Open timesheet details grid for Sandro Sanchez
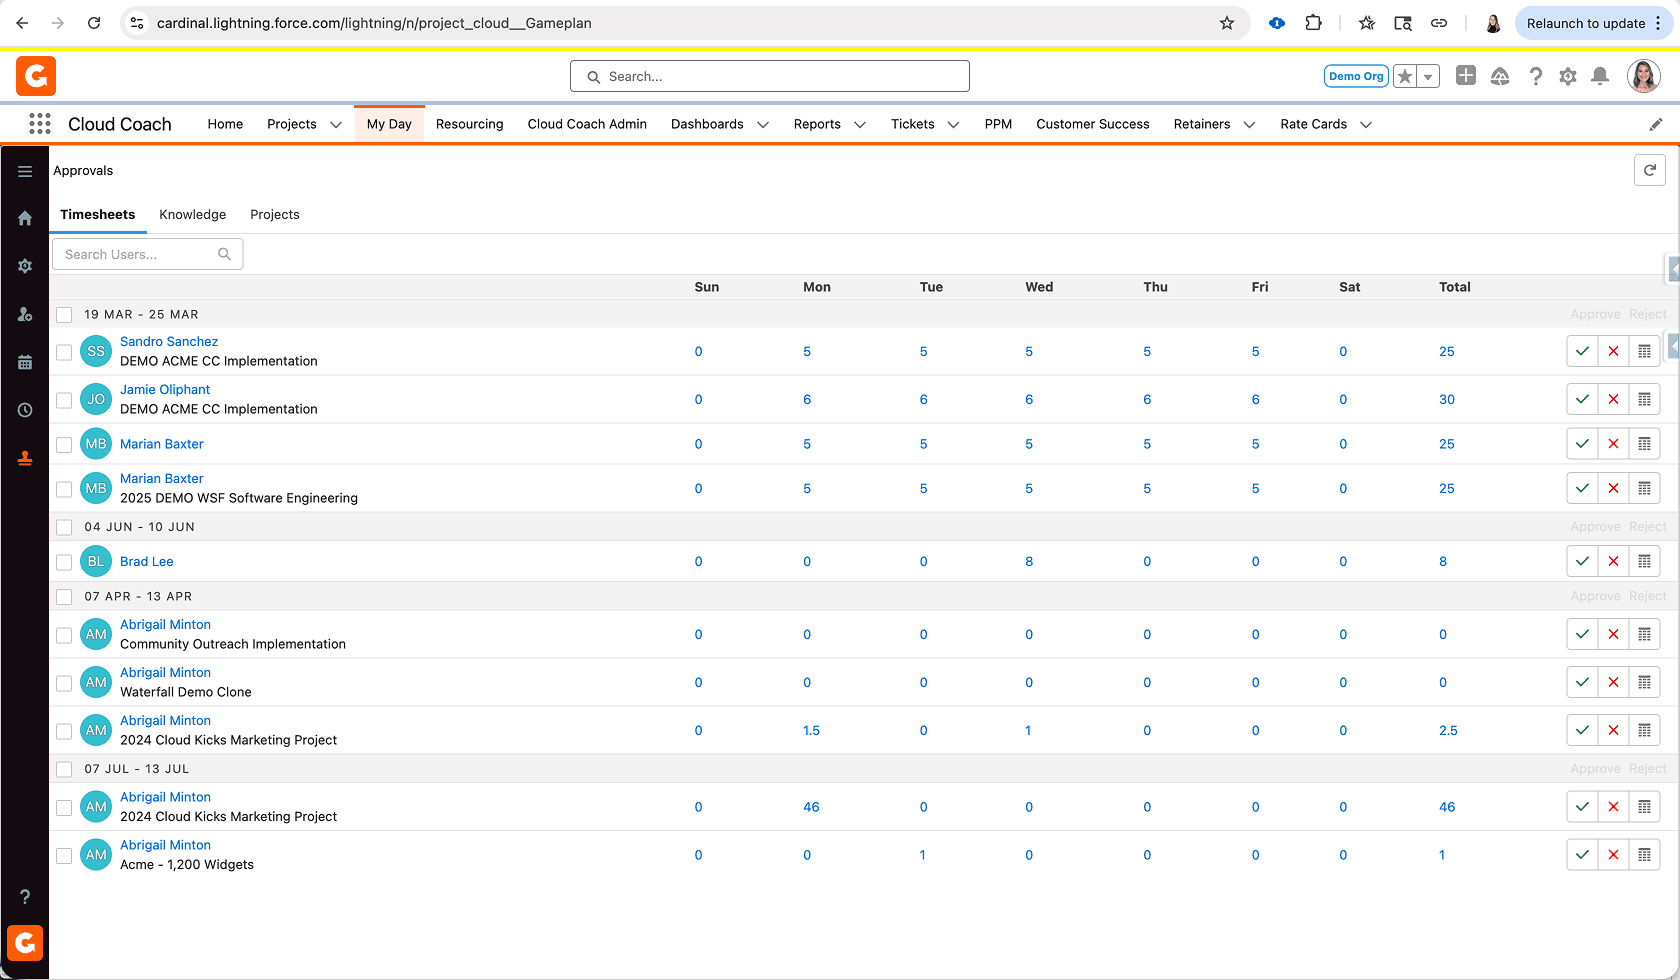This screenshot has width=1680, height=980. pyautogui.click(x=1644, y=351)
